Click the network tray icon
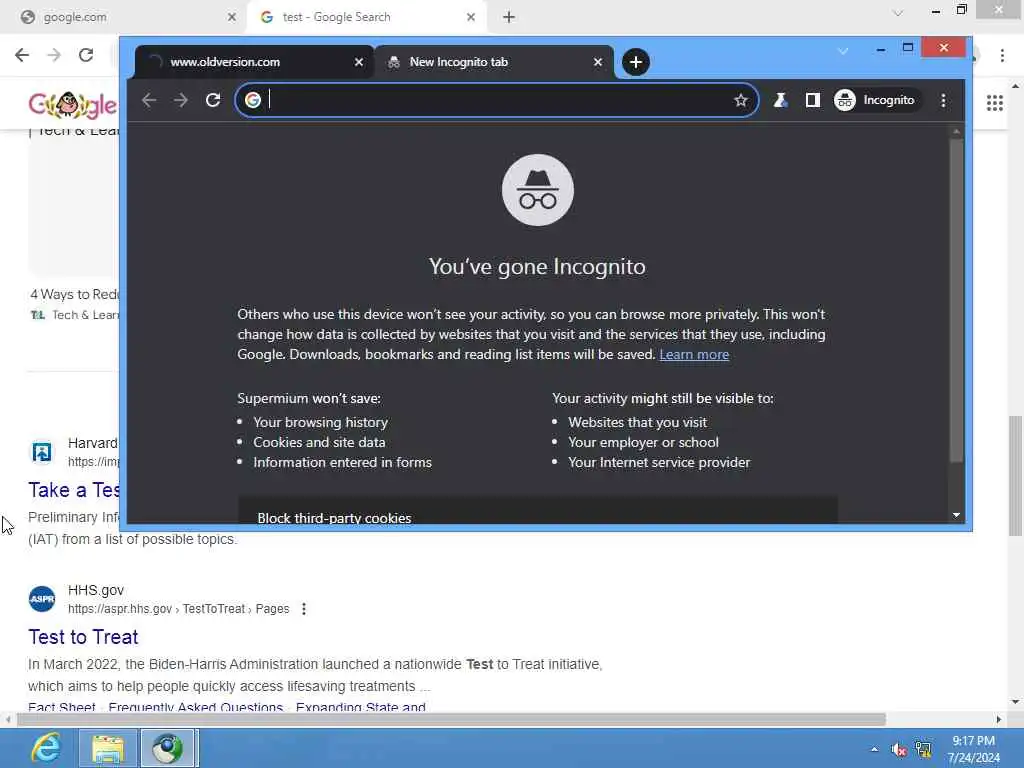Screen dimensions: 1024x768 click(923, 749)
